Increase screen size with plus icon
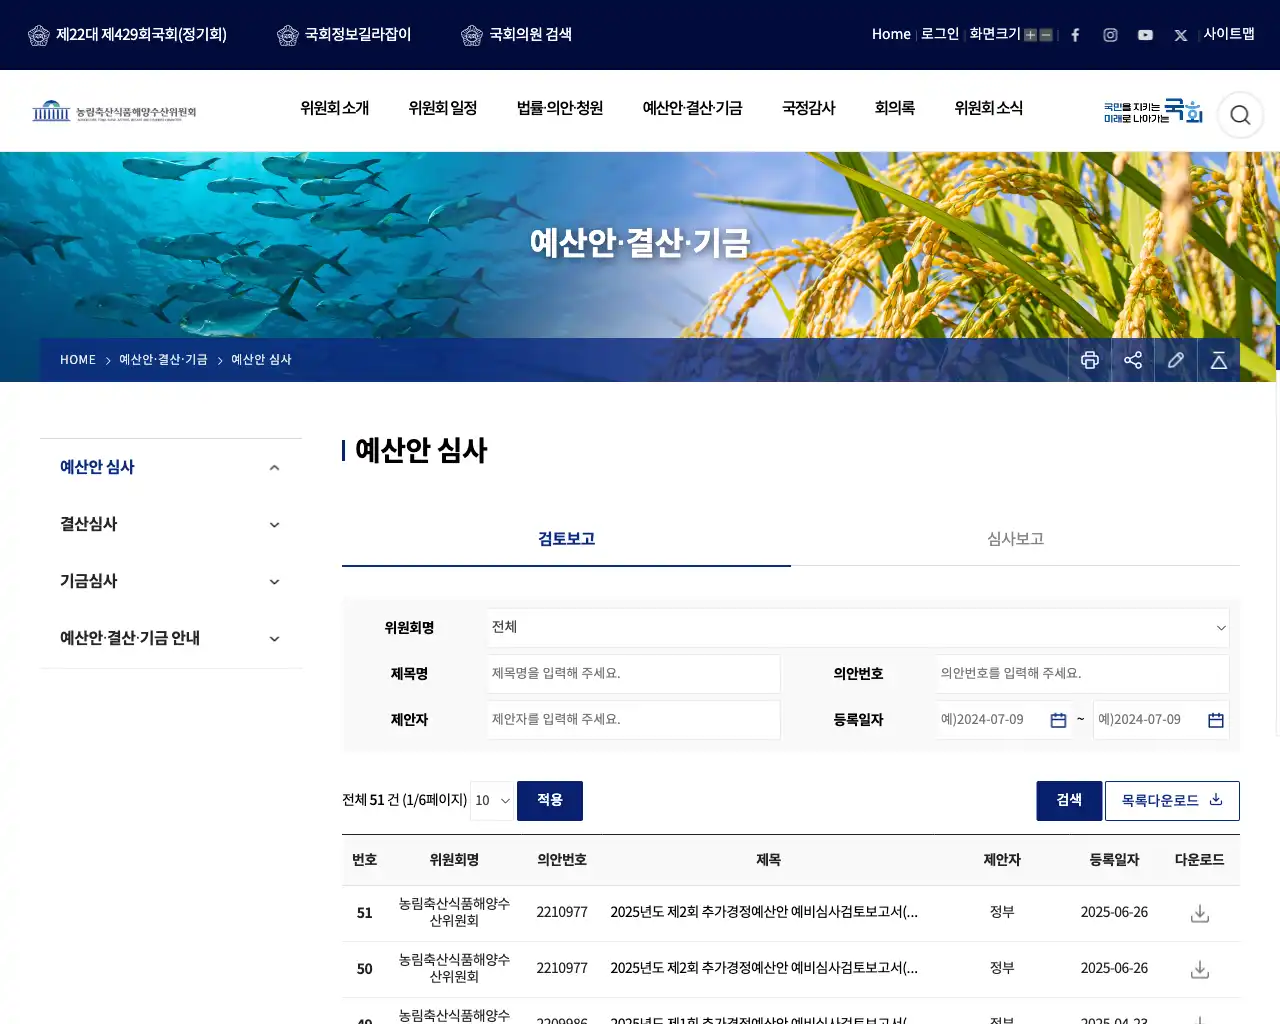This screenshot has width=1280, height=1024. pyautogui.click(x=1030, y=35)
